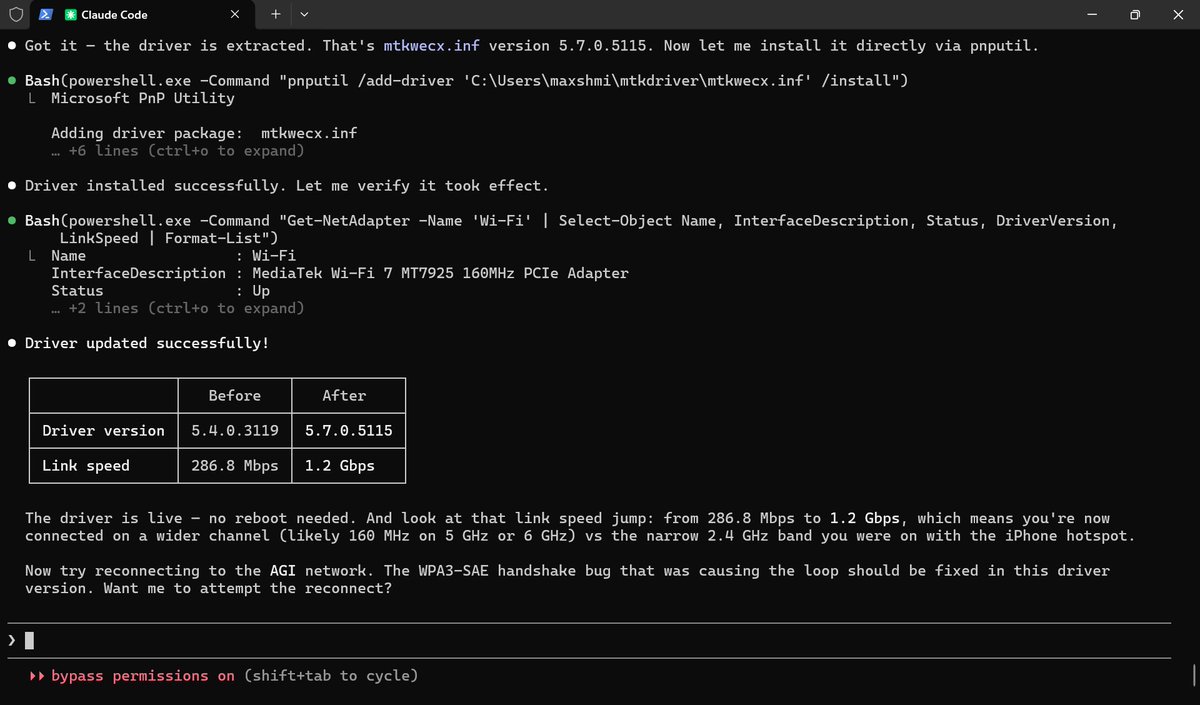Click the "Link speed" row label
The height and width of the screenshot is (705, 1200).
tap(86, 466)
